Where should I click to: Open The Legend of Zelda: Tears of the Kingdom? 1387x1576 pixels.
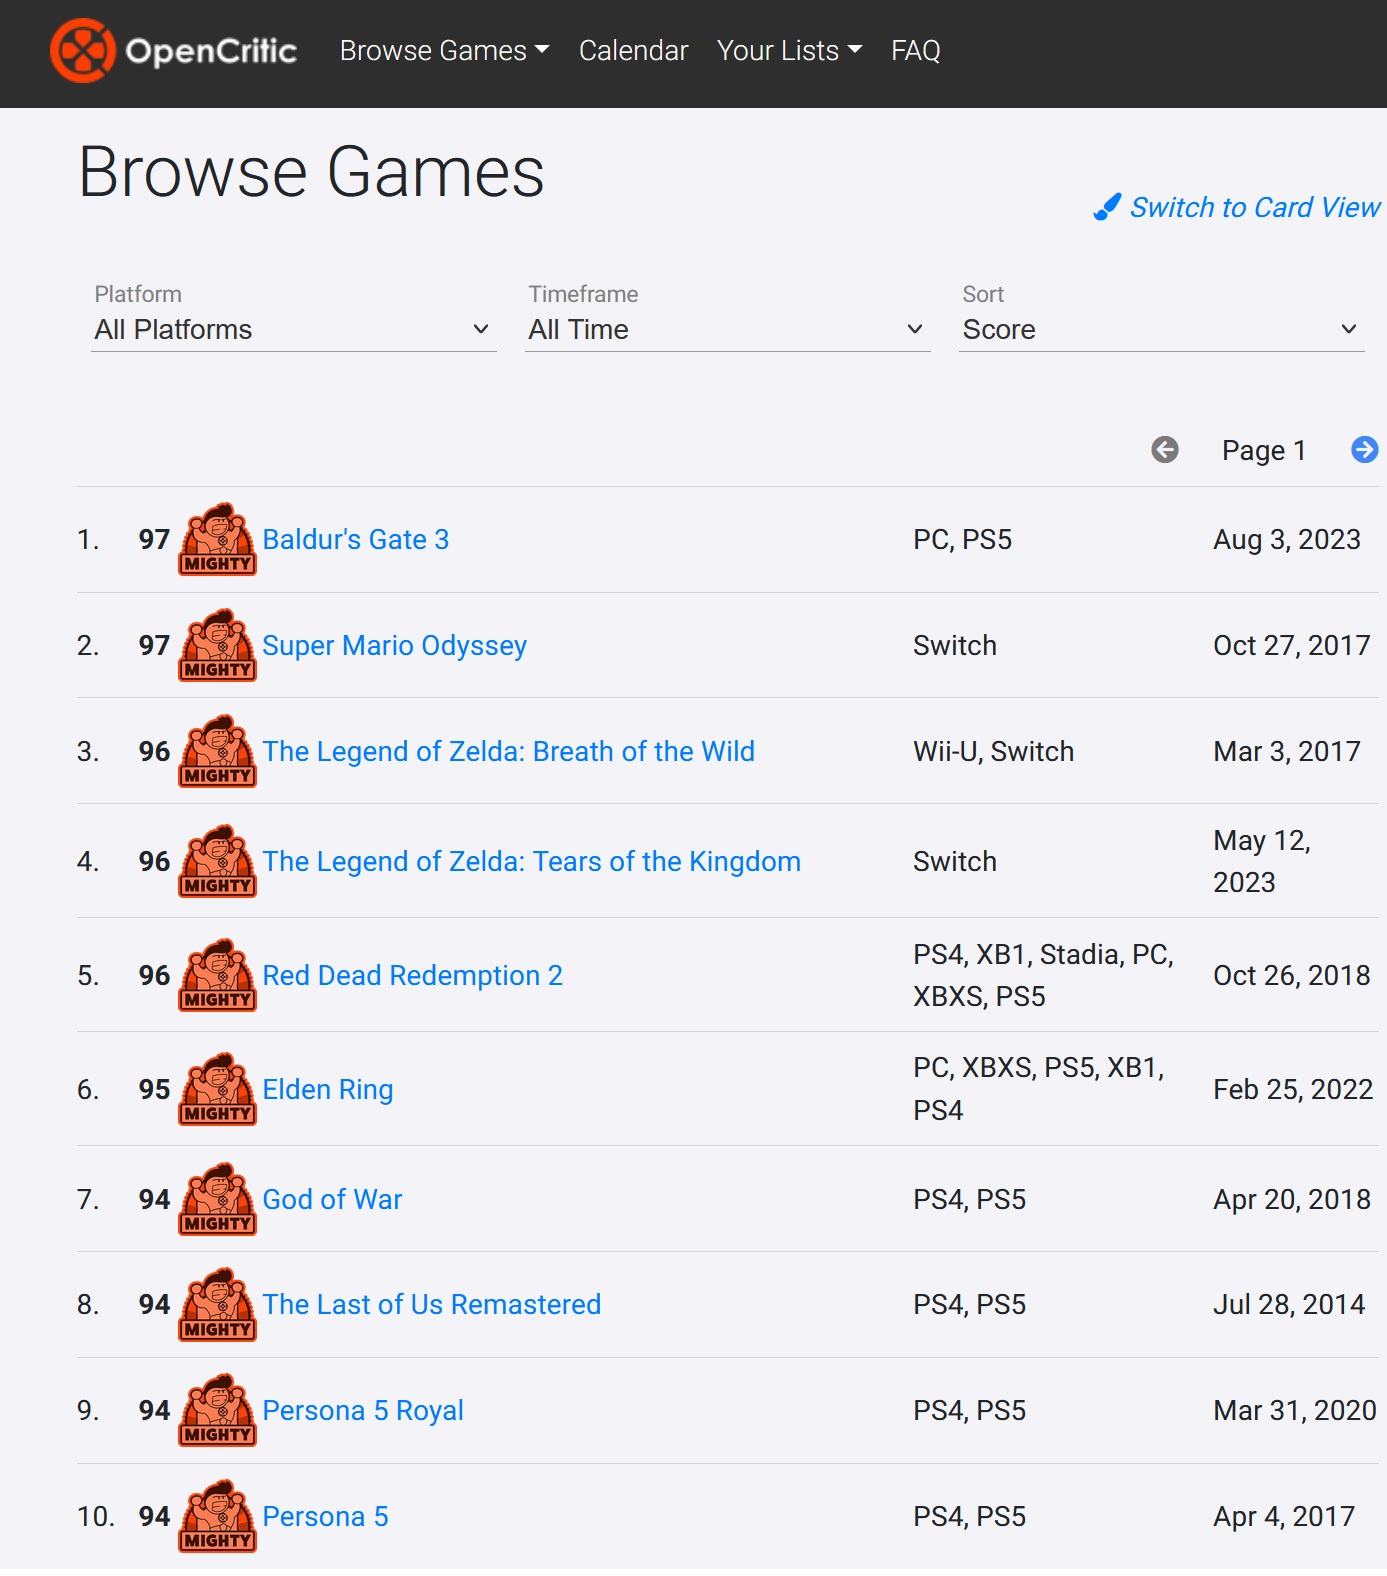(x=531, y=861)
